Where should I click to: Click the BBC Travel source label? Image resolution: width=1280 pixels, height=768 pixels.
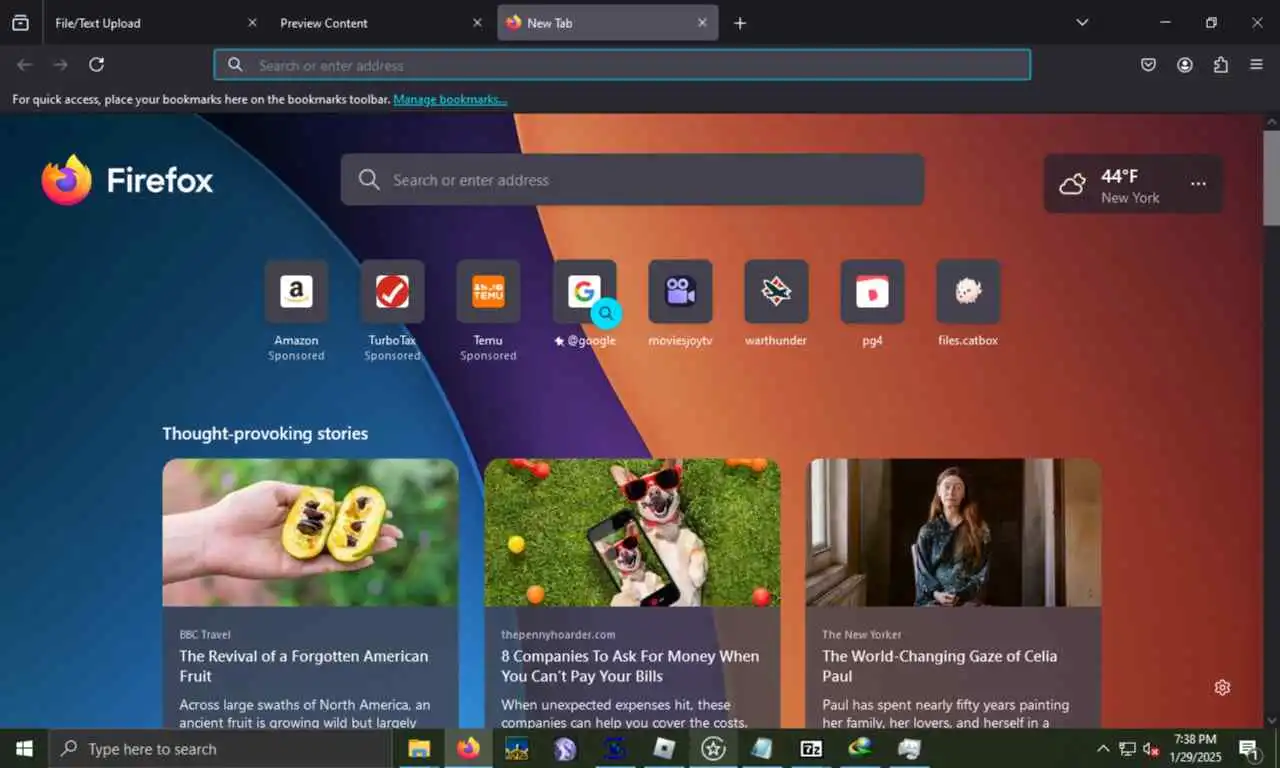click(205, 634)
